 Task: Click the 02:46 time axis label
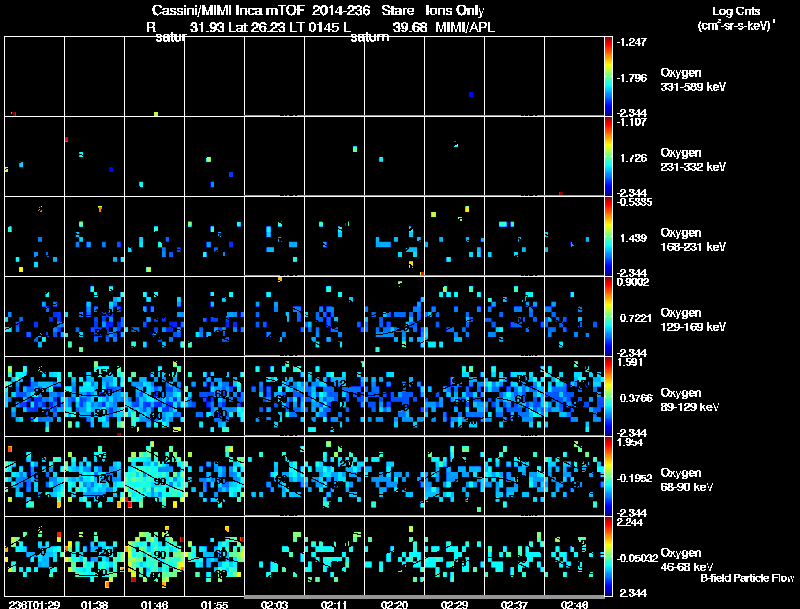(575, 604)
